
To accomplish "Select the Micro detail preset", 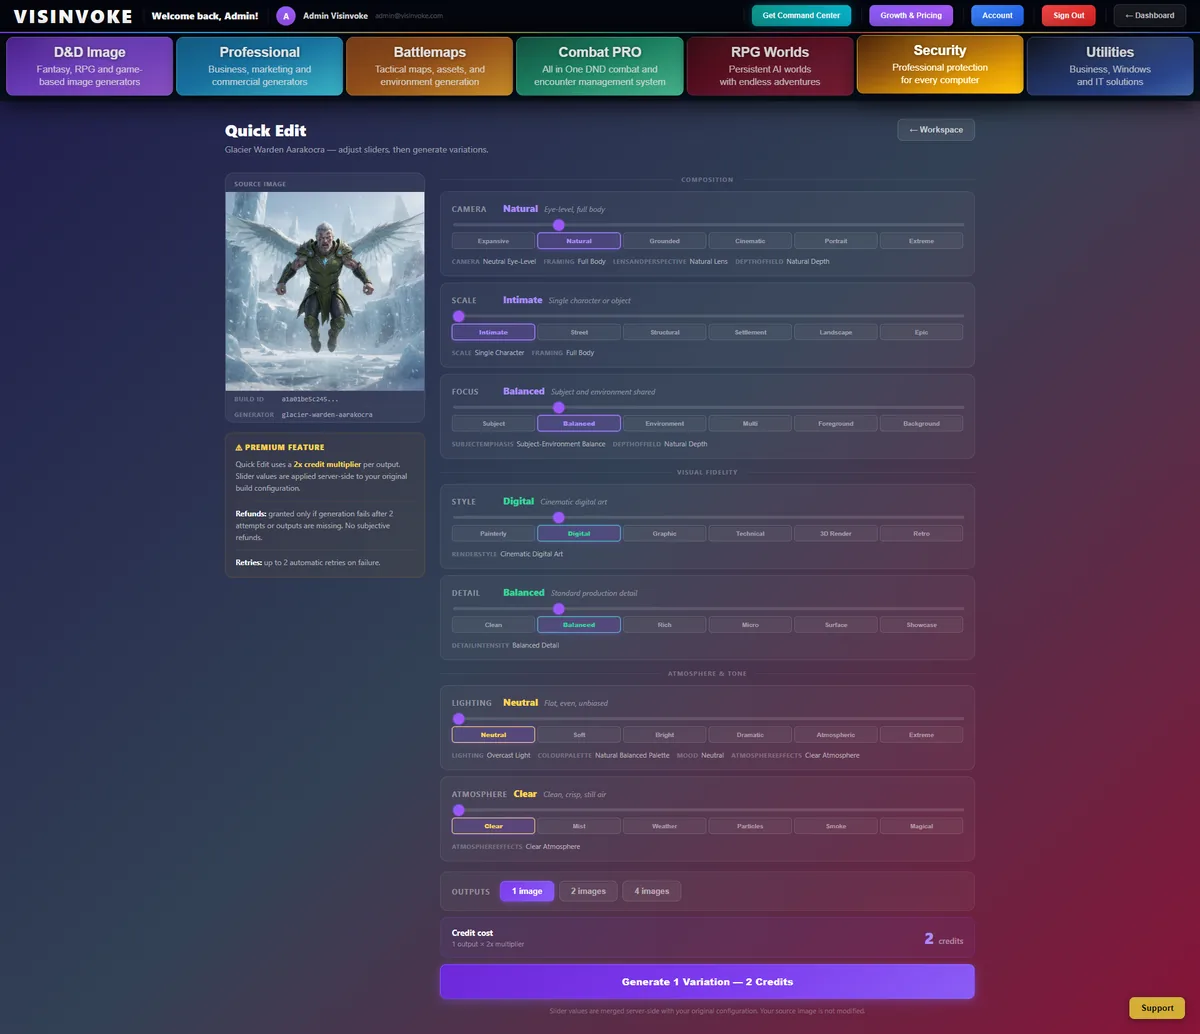I will point(750,624).
